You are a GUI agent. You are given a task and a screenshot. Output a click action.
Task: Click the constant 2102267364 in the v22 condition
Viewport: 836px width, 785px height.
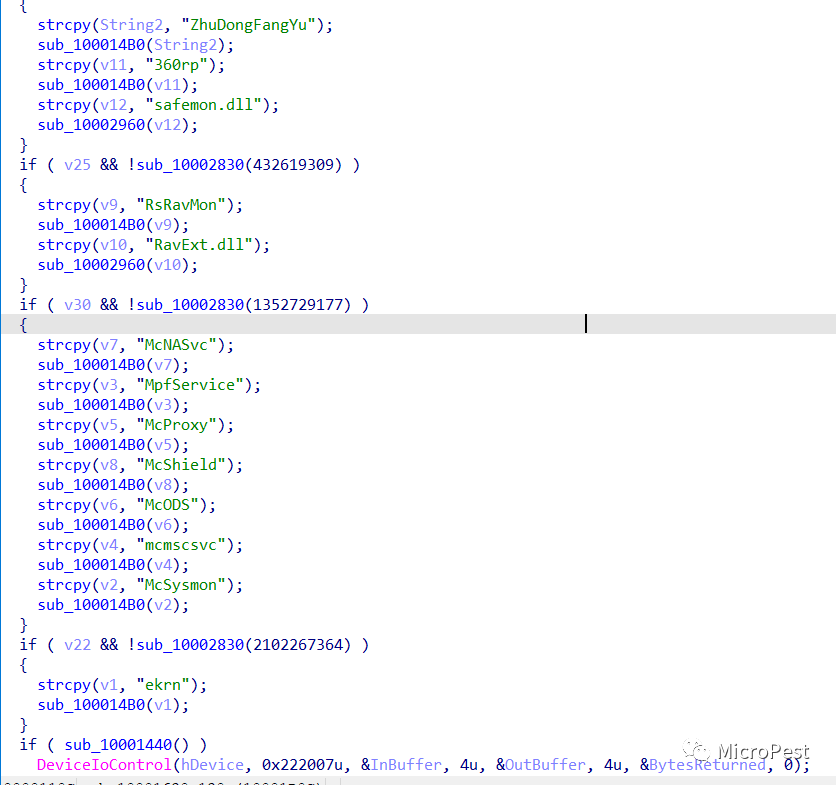tap(298, 645)
